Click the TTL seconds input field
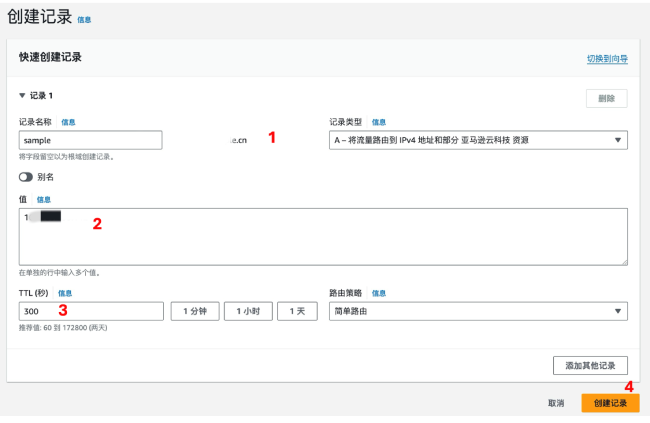This screenshot has width=650, height=423. [x=90, y=311]
